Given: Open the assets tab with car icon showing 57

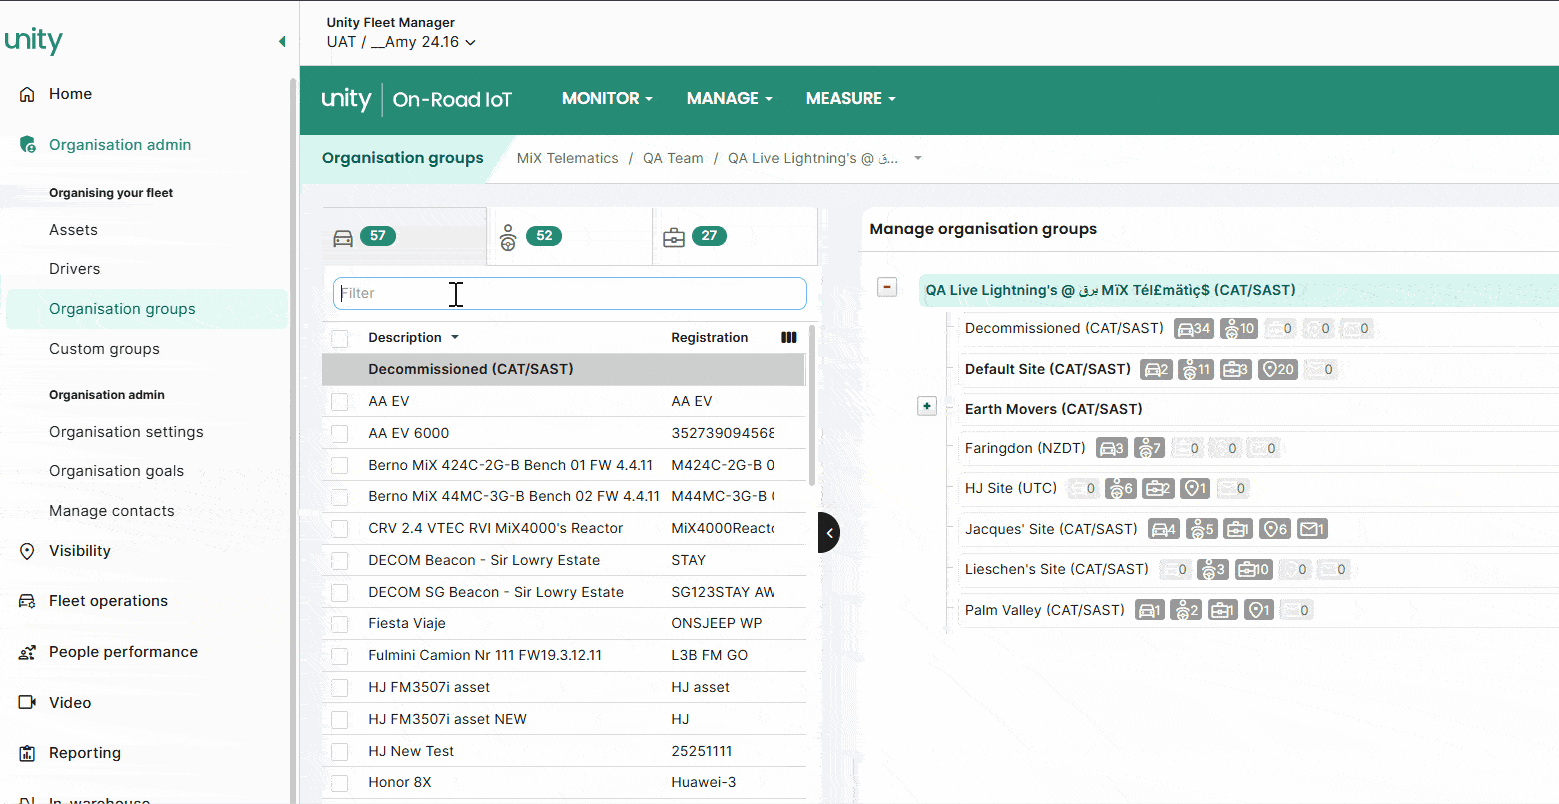Looking at the screenshot, I should click(405, 237).
